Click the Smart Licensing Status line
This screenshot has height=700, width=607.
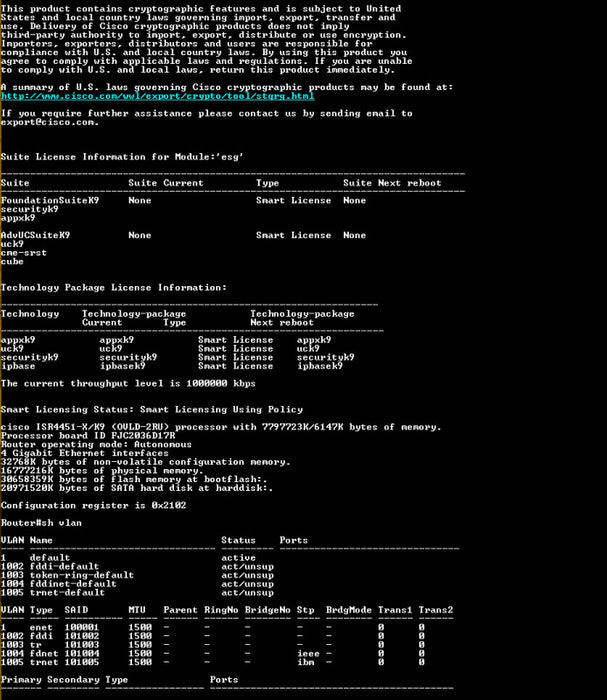pyautogui.click(x=152, y=410)
